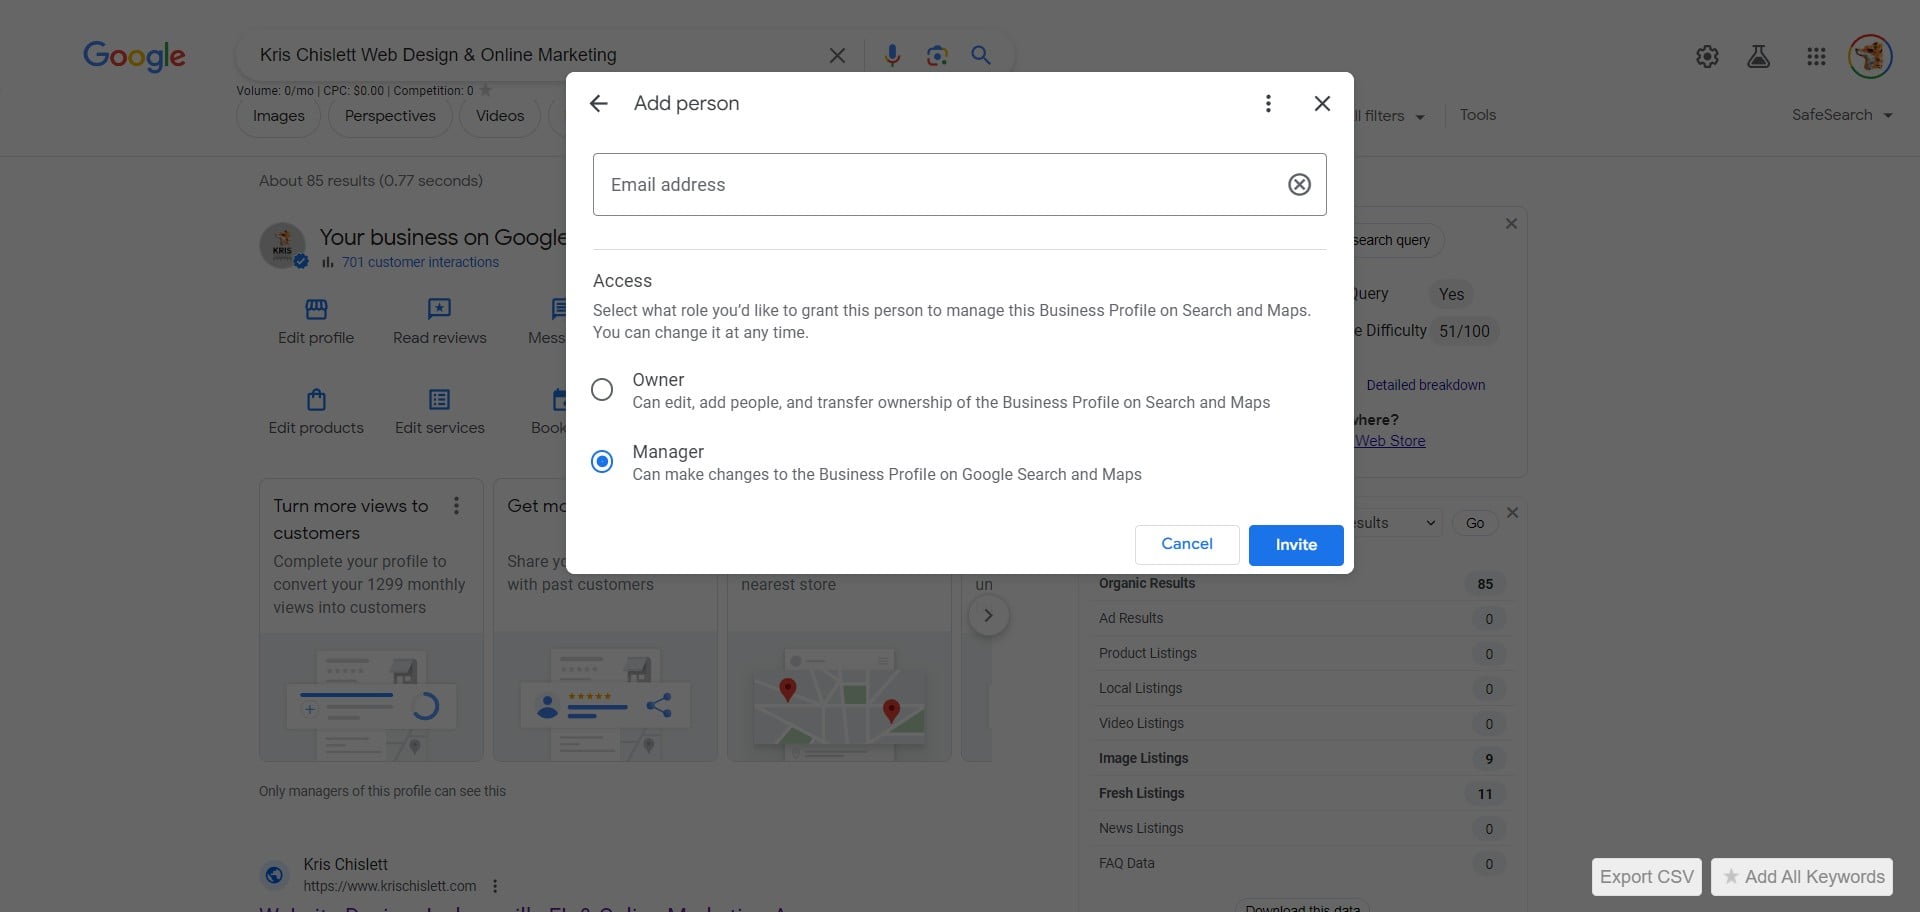
Task: Open the Google apps grid icon
Action: pos(1816,57)
